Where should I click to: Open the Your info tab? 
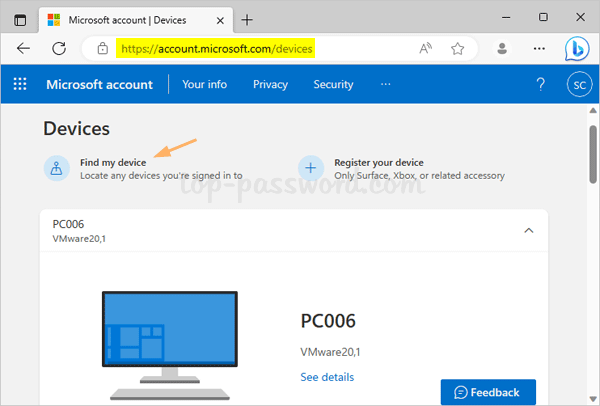[x=205, y=84]
